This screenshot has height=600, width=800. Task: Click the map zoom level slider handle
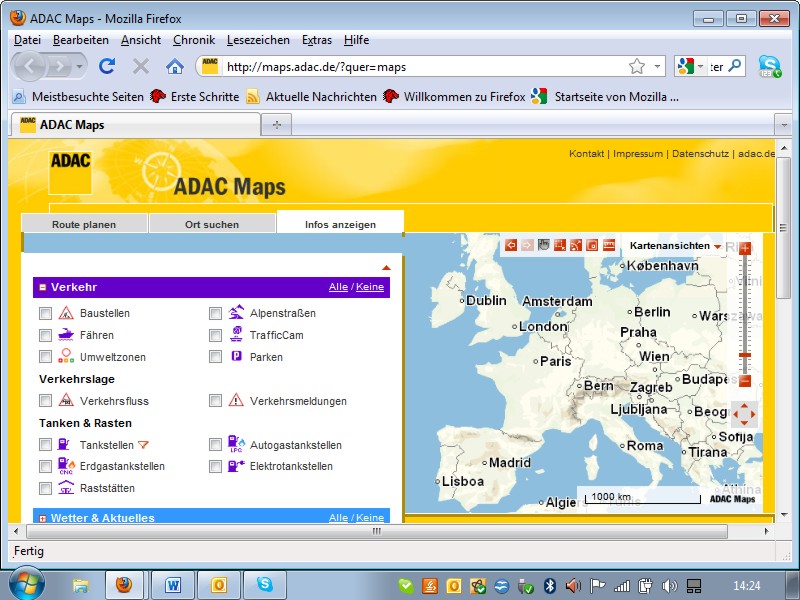(745, 355)
